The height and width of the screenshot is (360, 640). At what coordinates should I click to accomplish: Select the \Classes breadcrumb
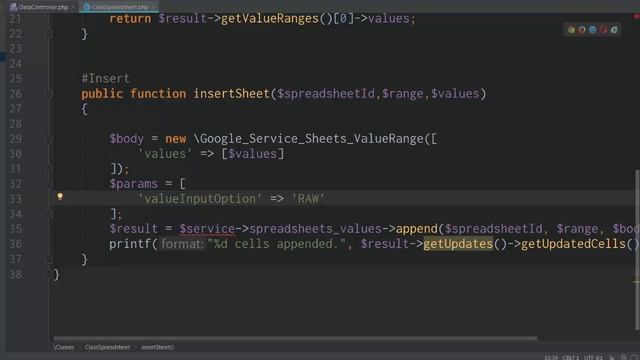click(x=64, y=347)
